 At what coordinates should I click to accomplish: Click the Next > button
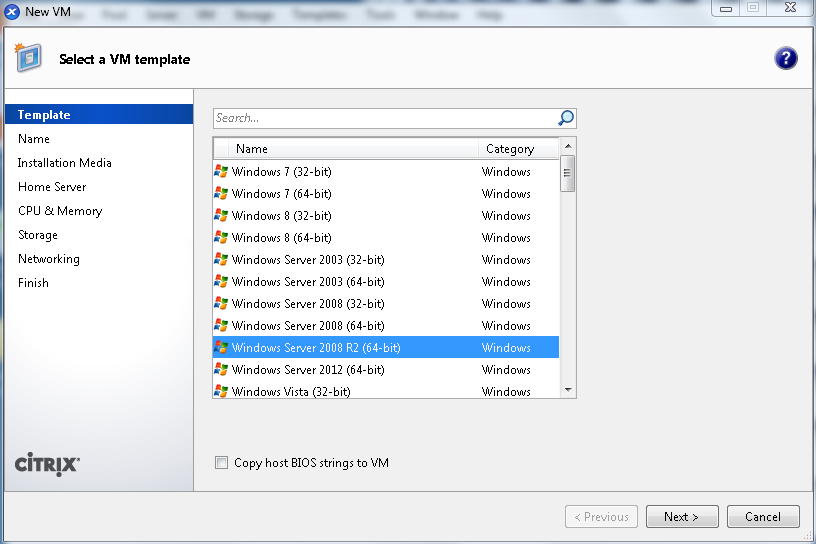[682, 516]
